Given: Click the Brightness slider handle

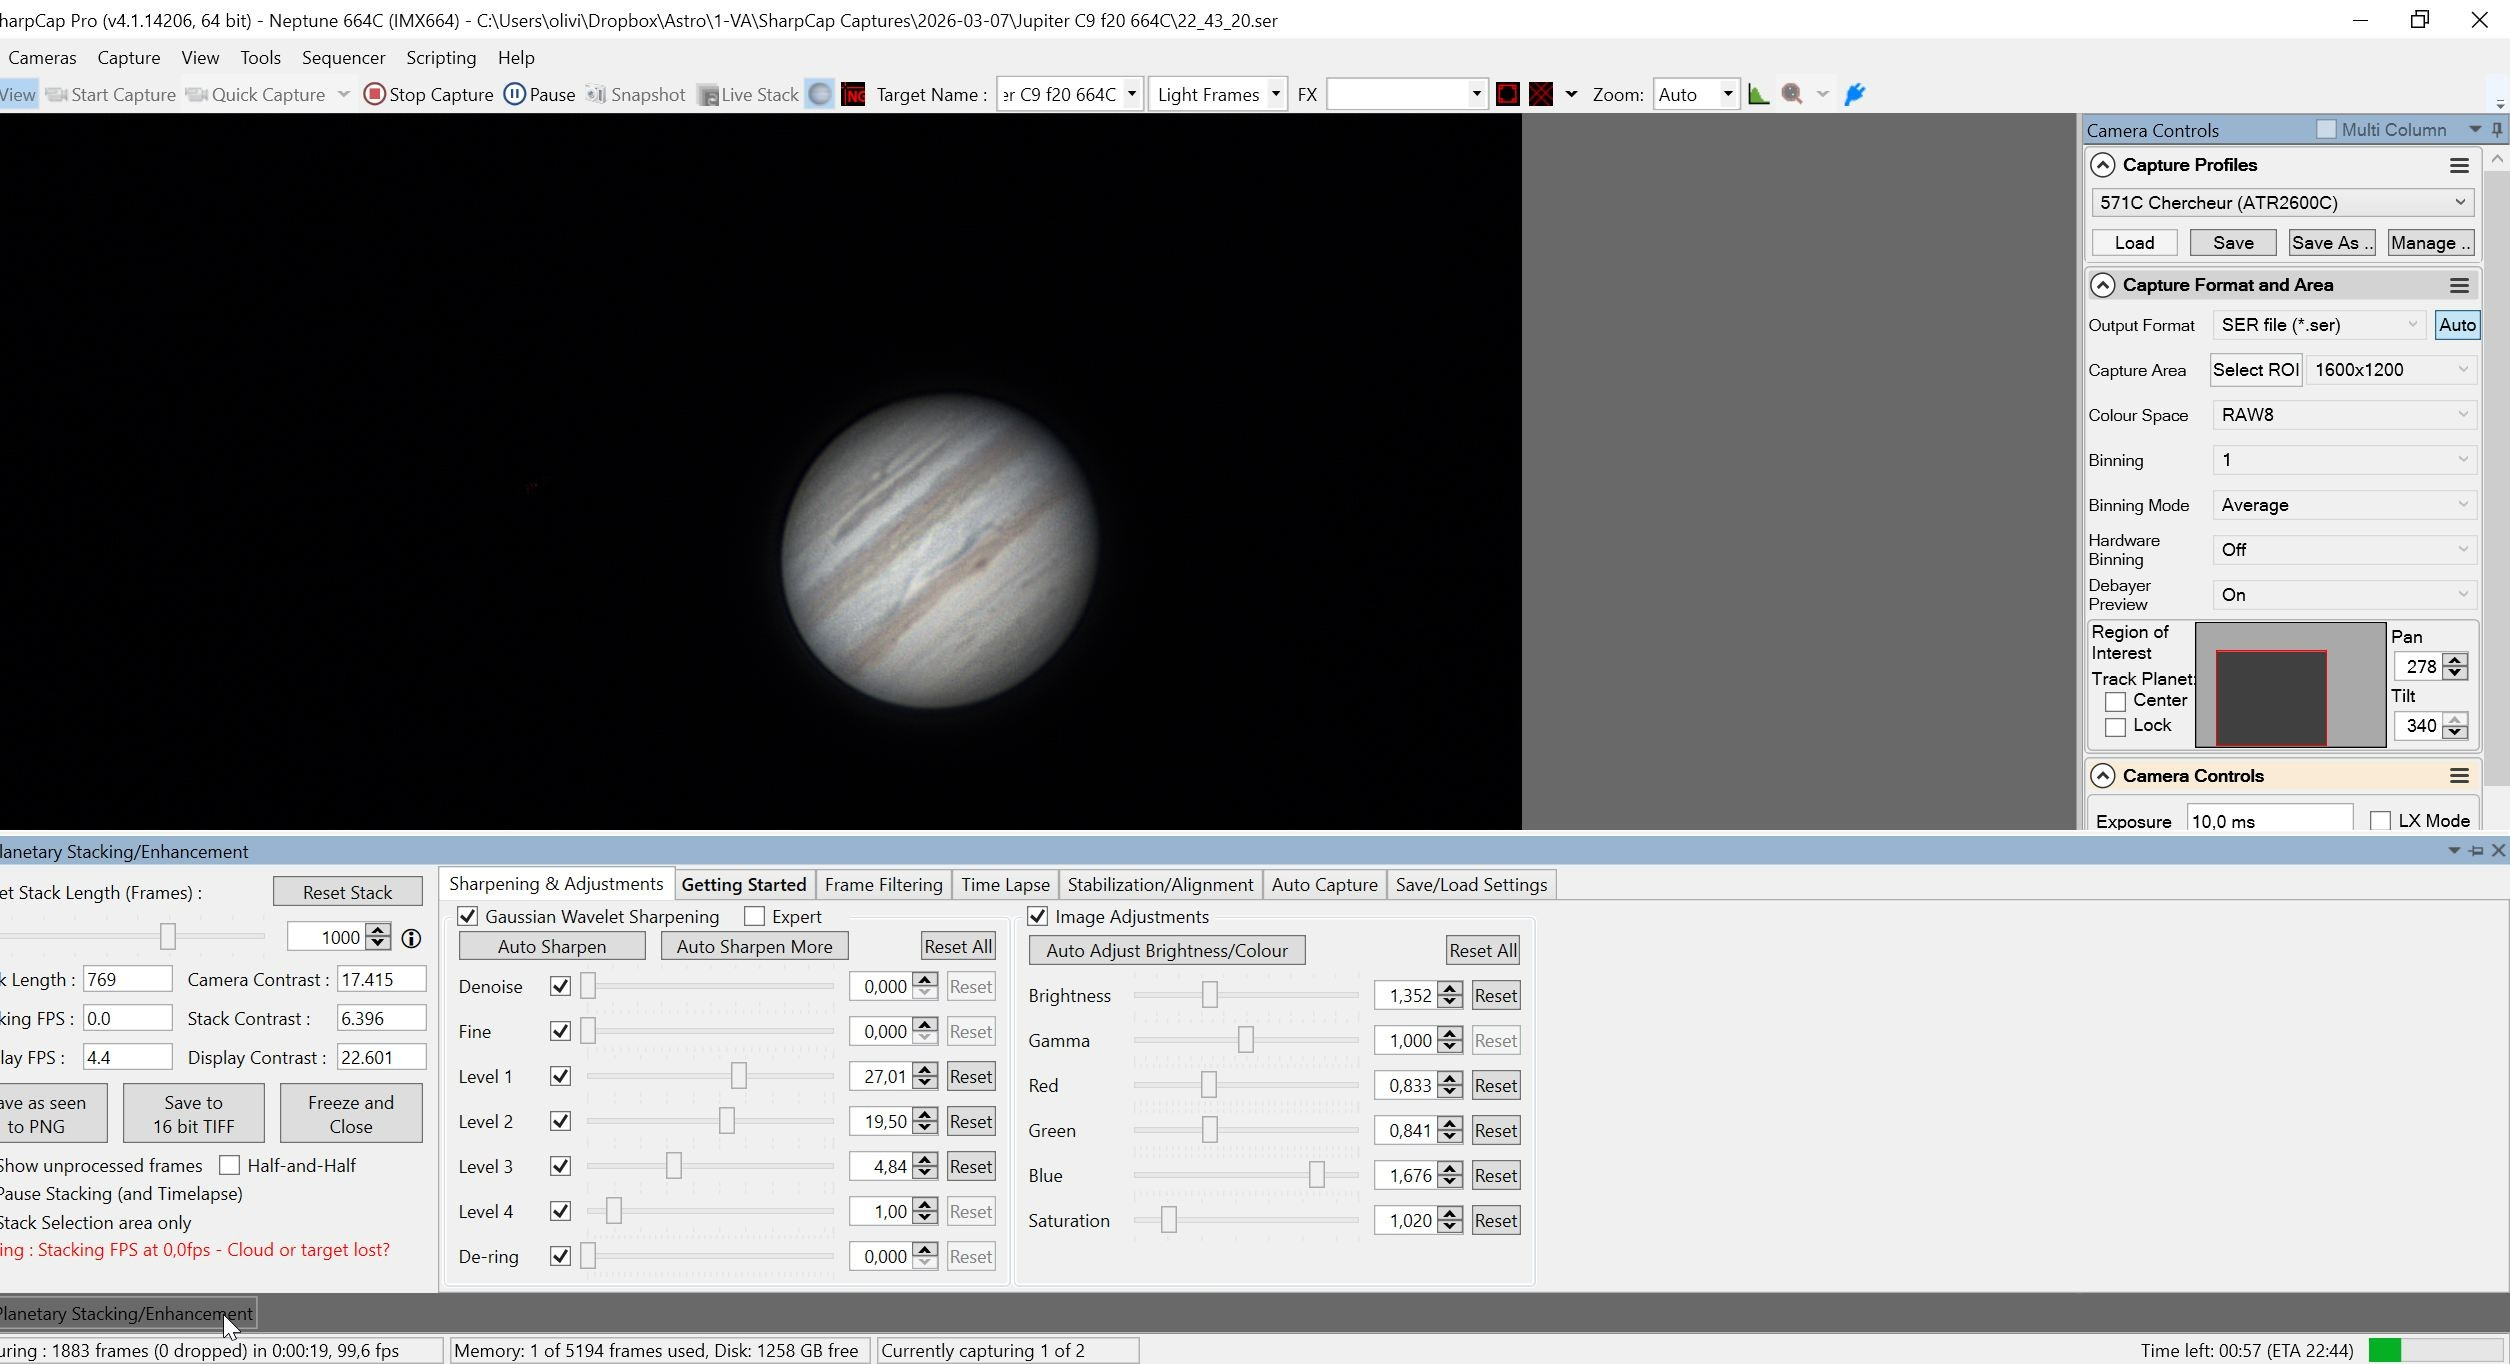Looking at the screenshot, I should [1210, 994].
